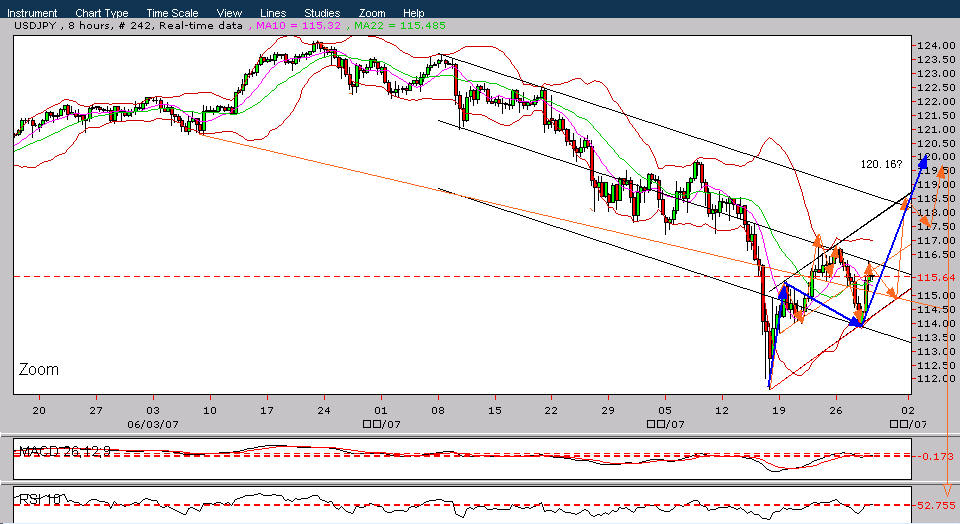960x524 pixels.
Task: Click the 52.755 RSI value
Action: pyautogui.click(x=936, y=506)
